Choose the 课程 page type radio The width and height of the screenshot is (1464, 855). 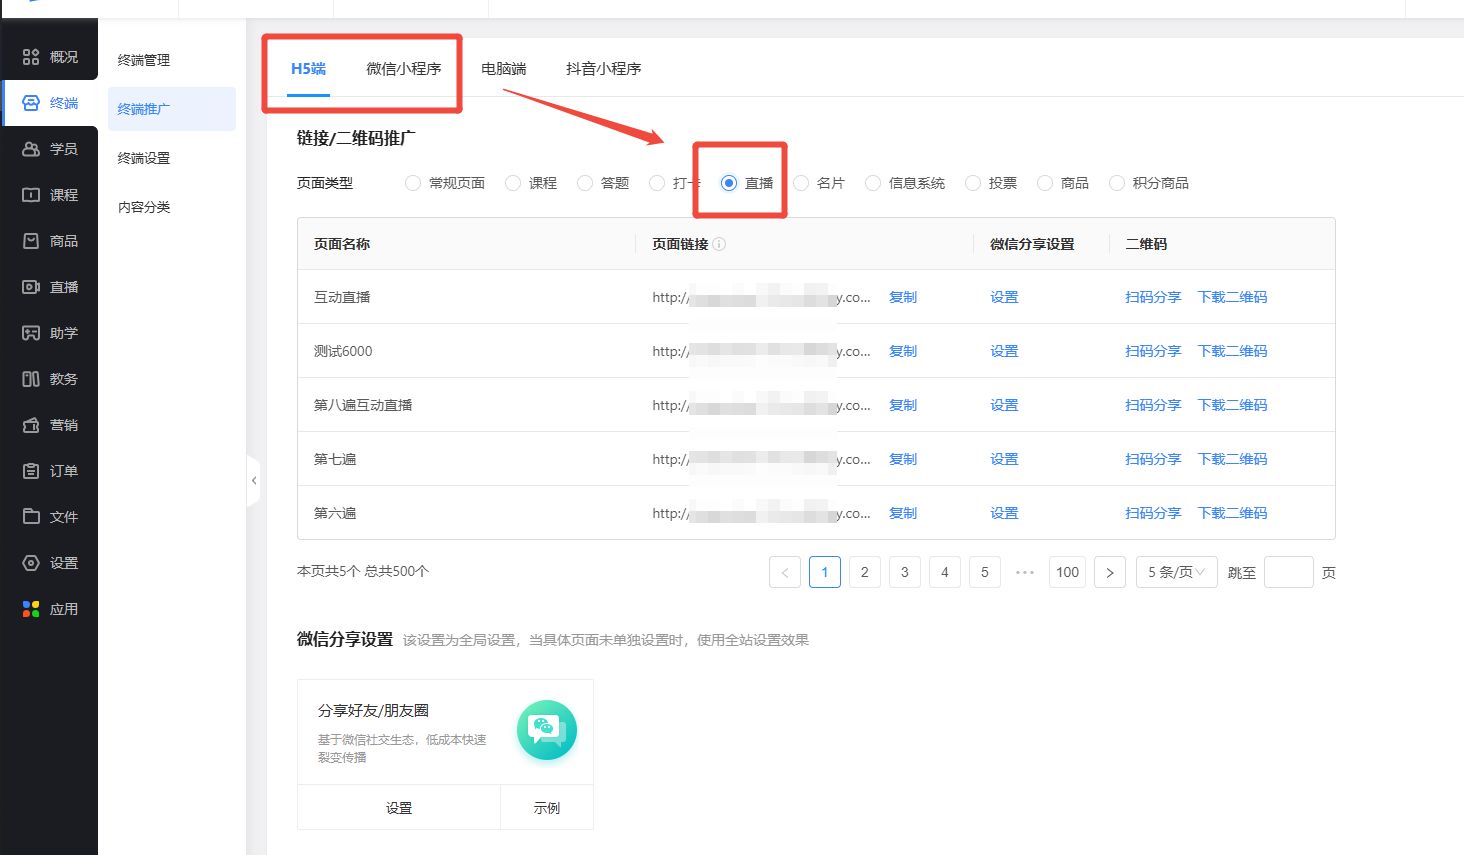tap(513, 183)
